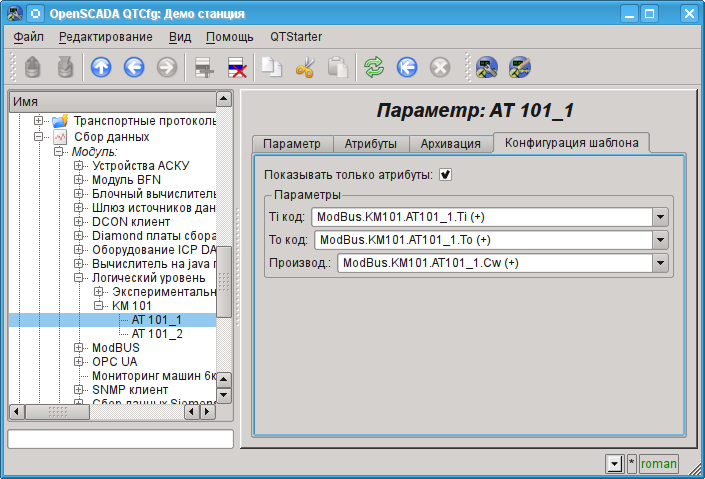Click the Add item toolbar icon
The height and width of the screenshot is (479, 705).
(x=204, y=67)
